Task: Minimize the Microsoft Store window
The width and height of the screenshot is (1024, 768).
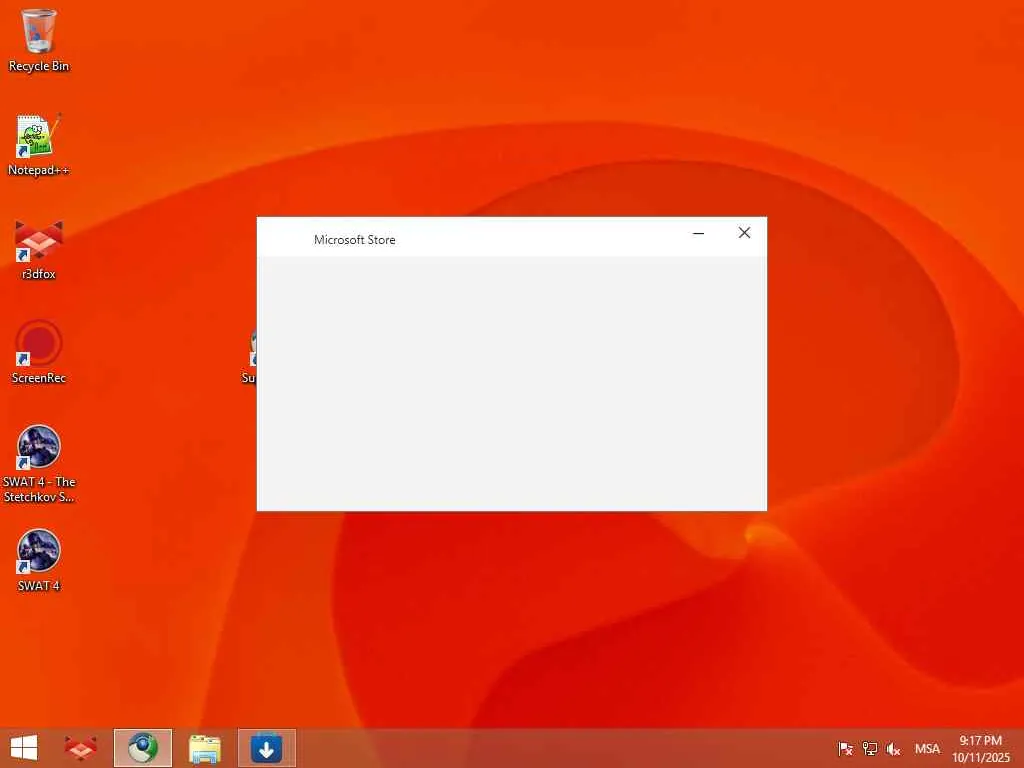Action: [x=698, y=233]
